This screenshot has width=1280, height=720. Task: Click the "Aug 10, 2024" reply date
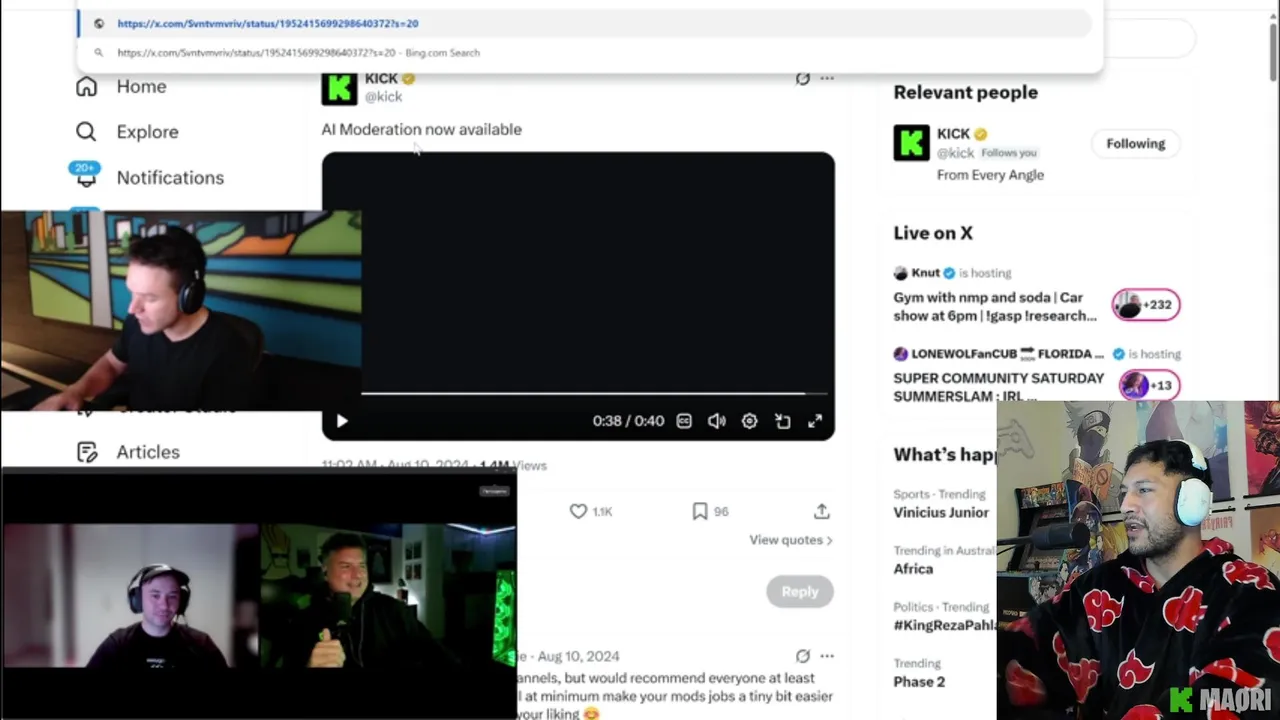pyautogui.click(x=579, y=656)
